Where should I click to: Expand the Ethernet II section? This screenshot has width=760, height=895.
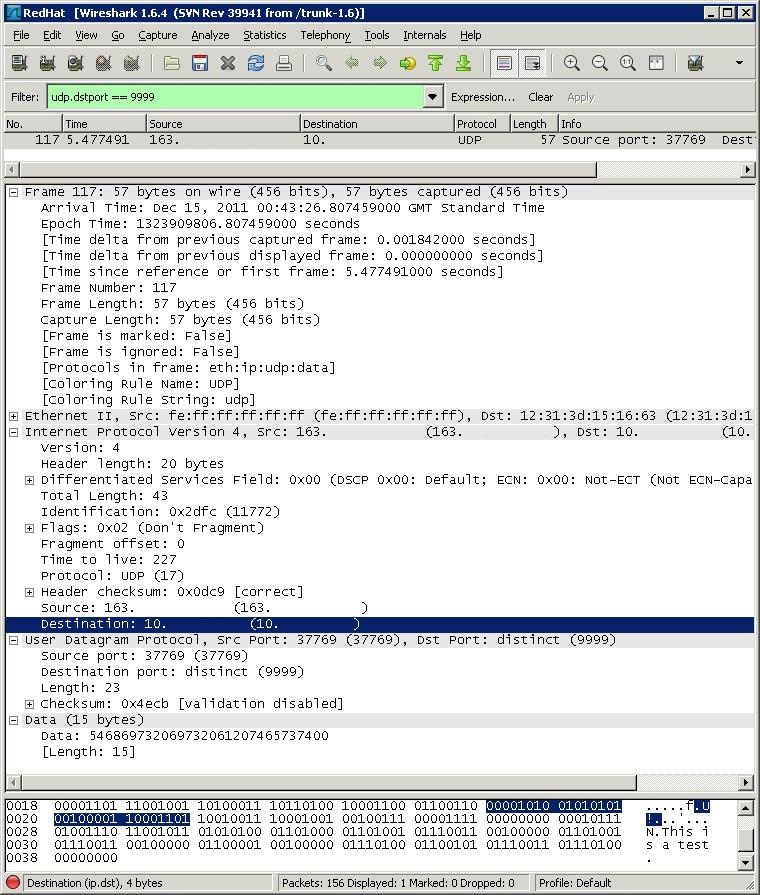pyautogui.click(x=13, y=416)
